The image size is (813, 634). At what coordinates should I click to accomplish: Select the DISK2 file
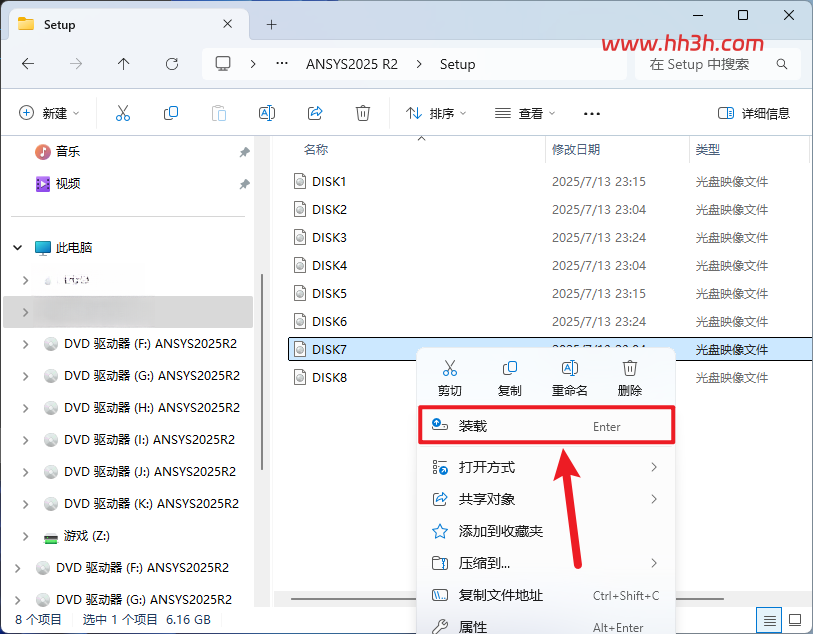click(329, 209)
